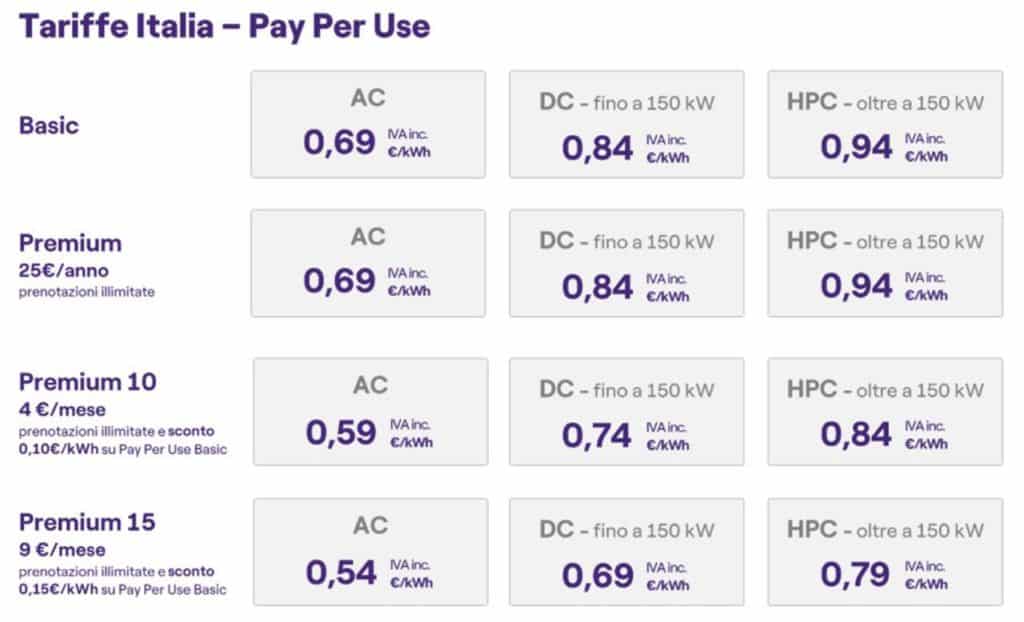Choose the Premium 10 DC 0,74 card
This screenshot has height=622, width=1024.
pos(627,412)
